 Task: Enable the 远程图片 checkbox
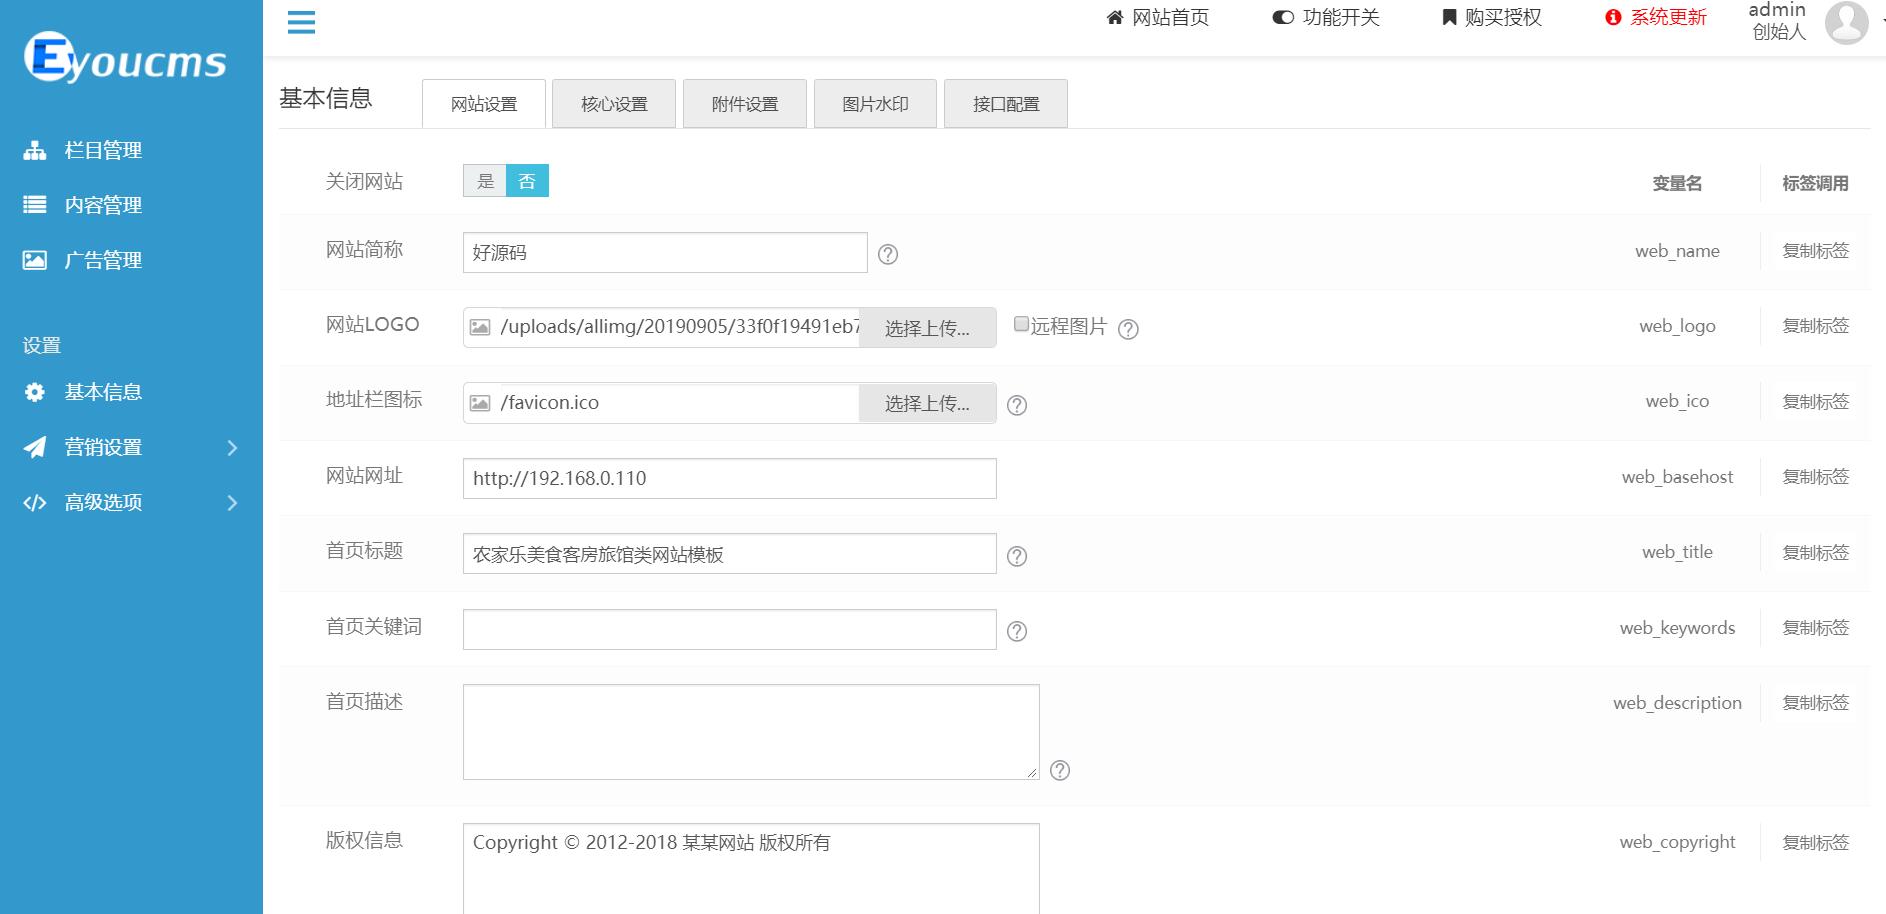[1021, 324]
